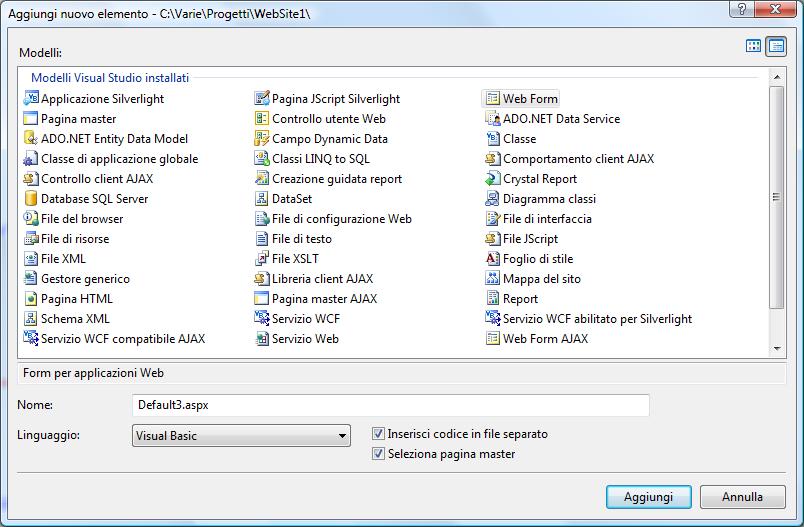Toggle Inserisci codice in file separato checkbox
The width and height of the screenshot is (804, 527).
pyautogui.click(x=378, y=434)
